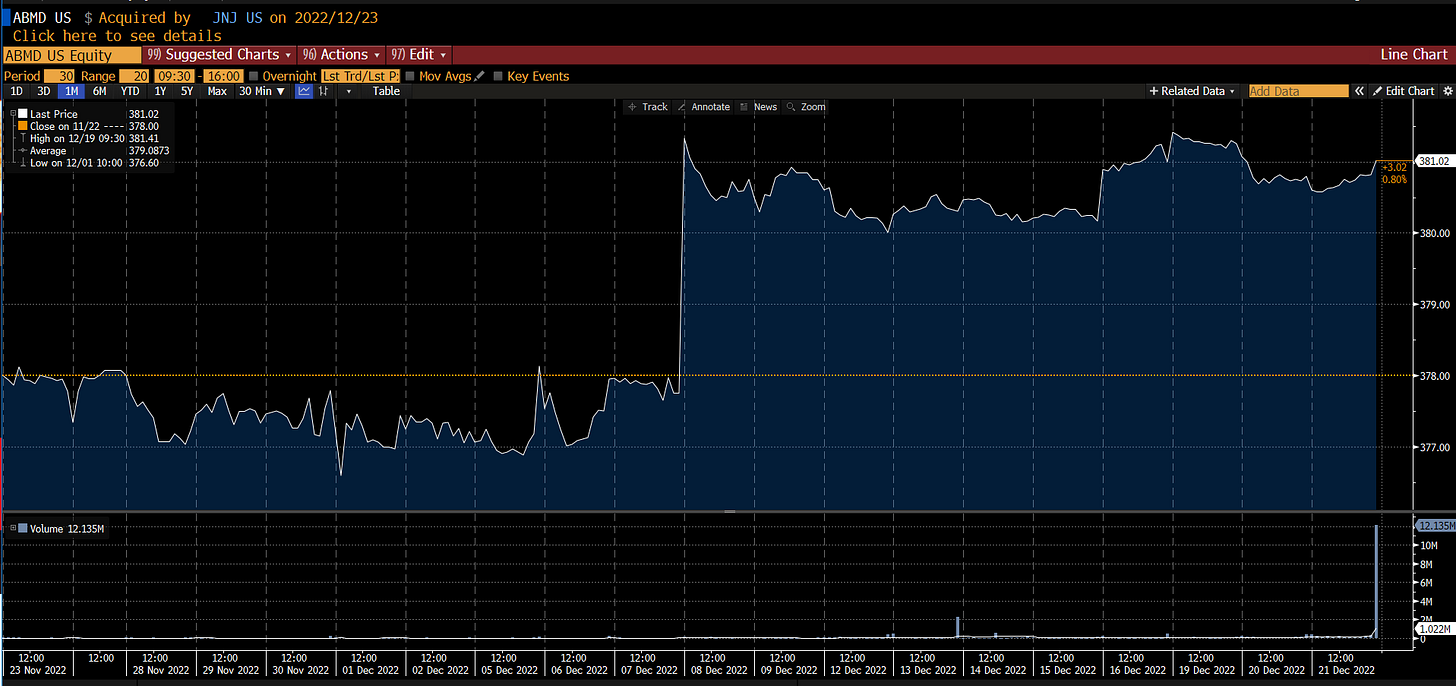
Task: Toggle Mov Avgs on
Action: pos(410,75)
